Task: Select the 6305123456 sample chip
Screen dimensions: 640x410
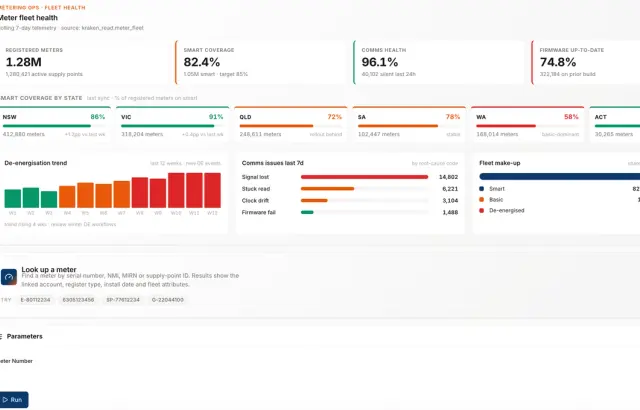Action: pyautogui.click(x=78, y=300)
